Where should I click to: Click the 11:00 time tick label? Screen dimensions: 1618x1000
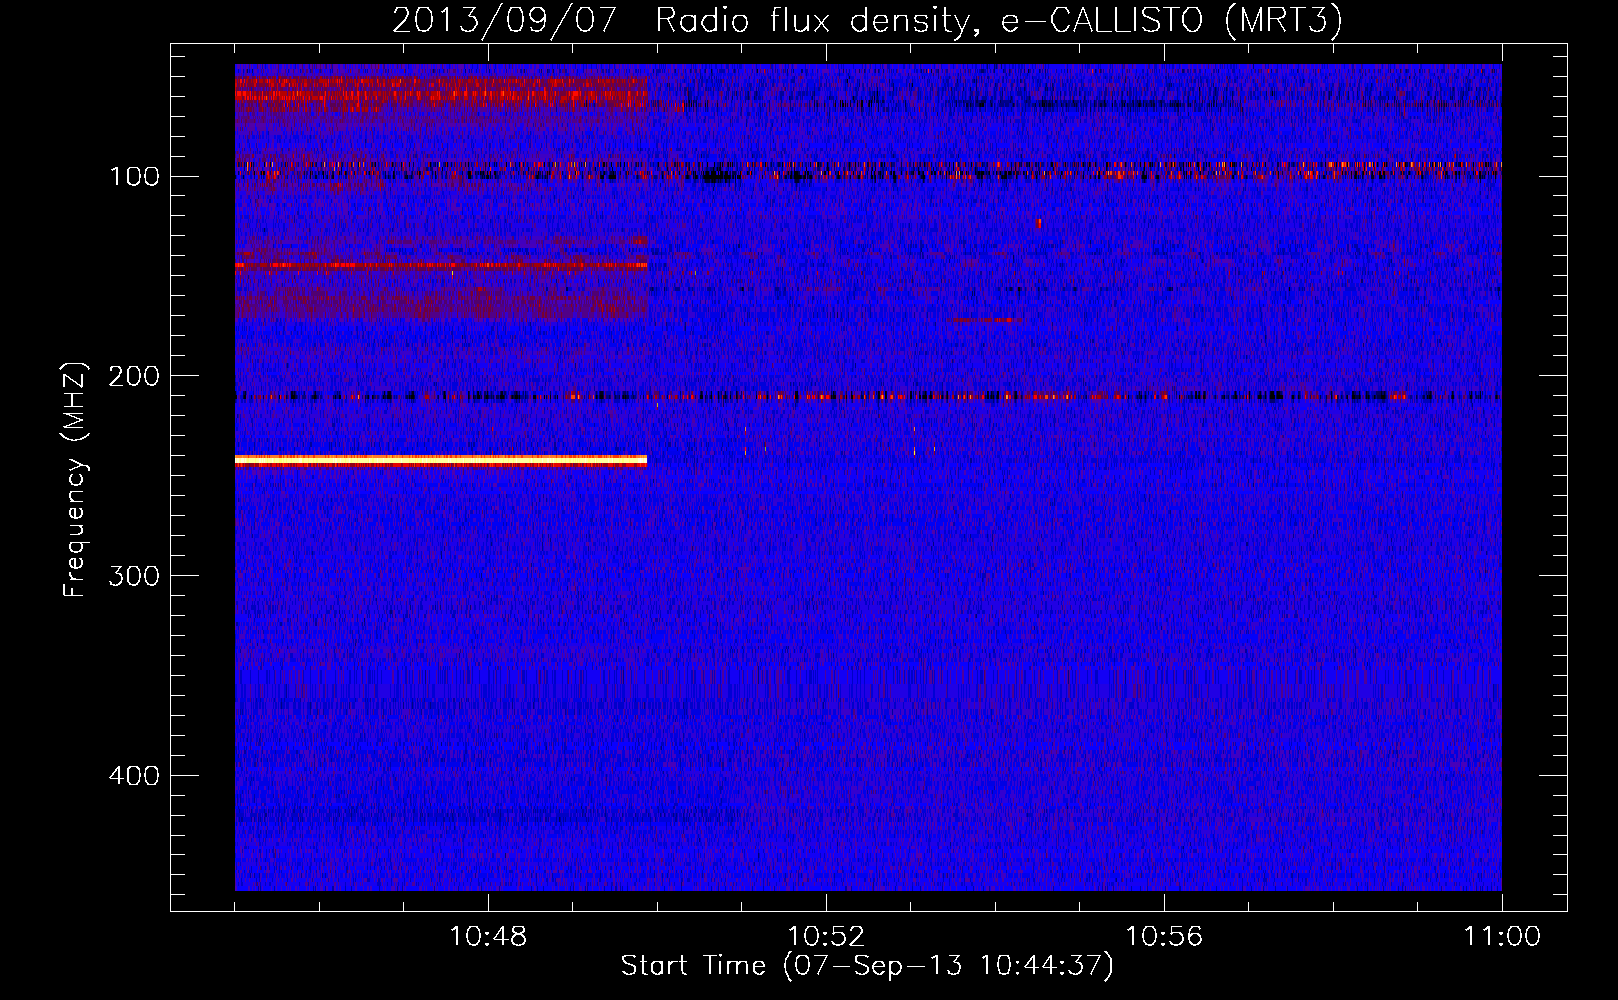[1502, 937]
